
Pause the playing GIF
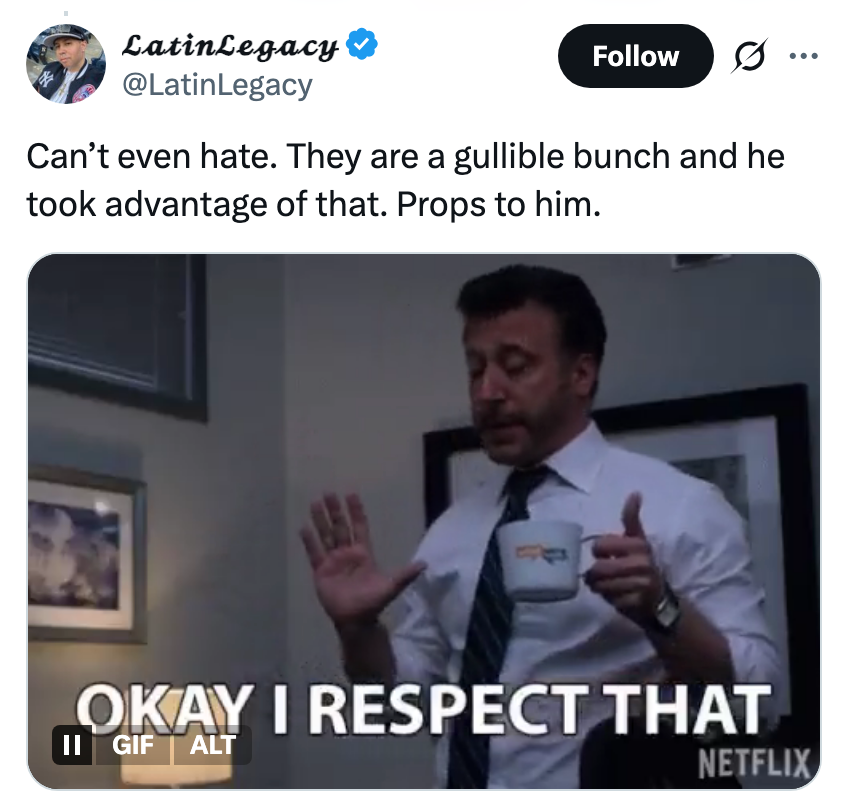click(x=72, y=745)
